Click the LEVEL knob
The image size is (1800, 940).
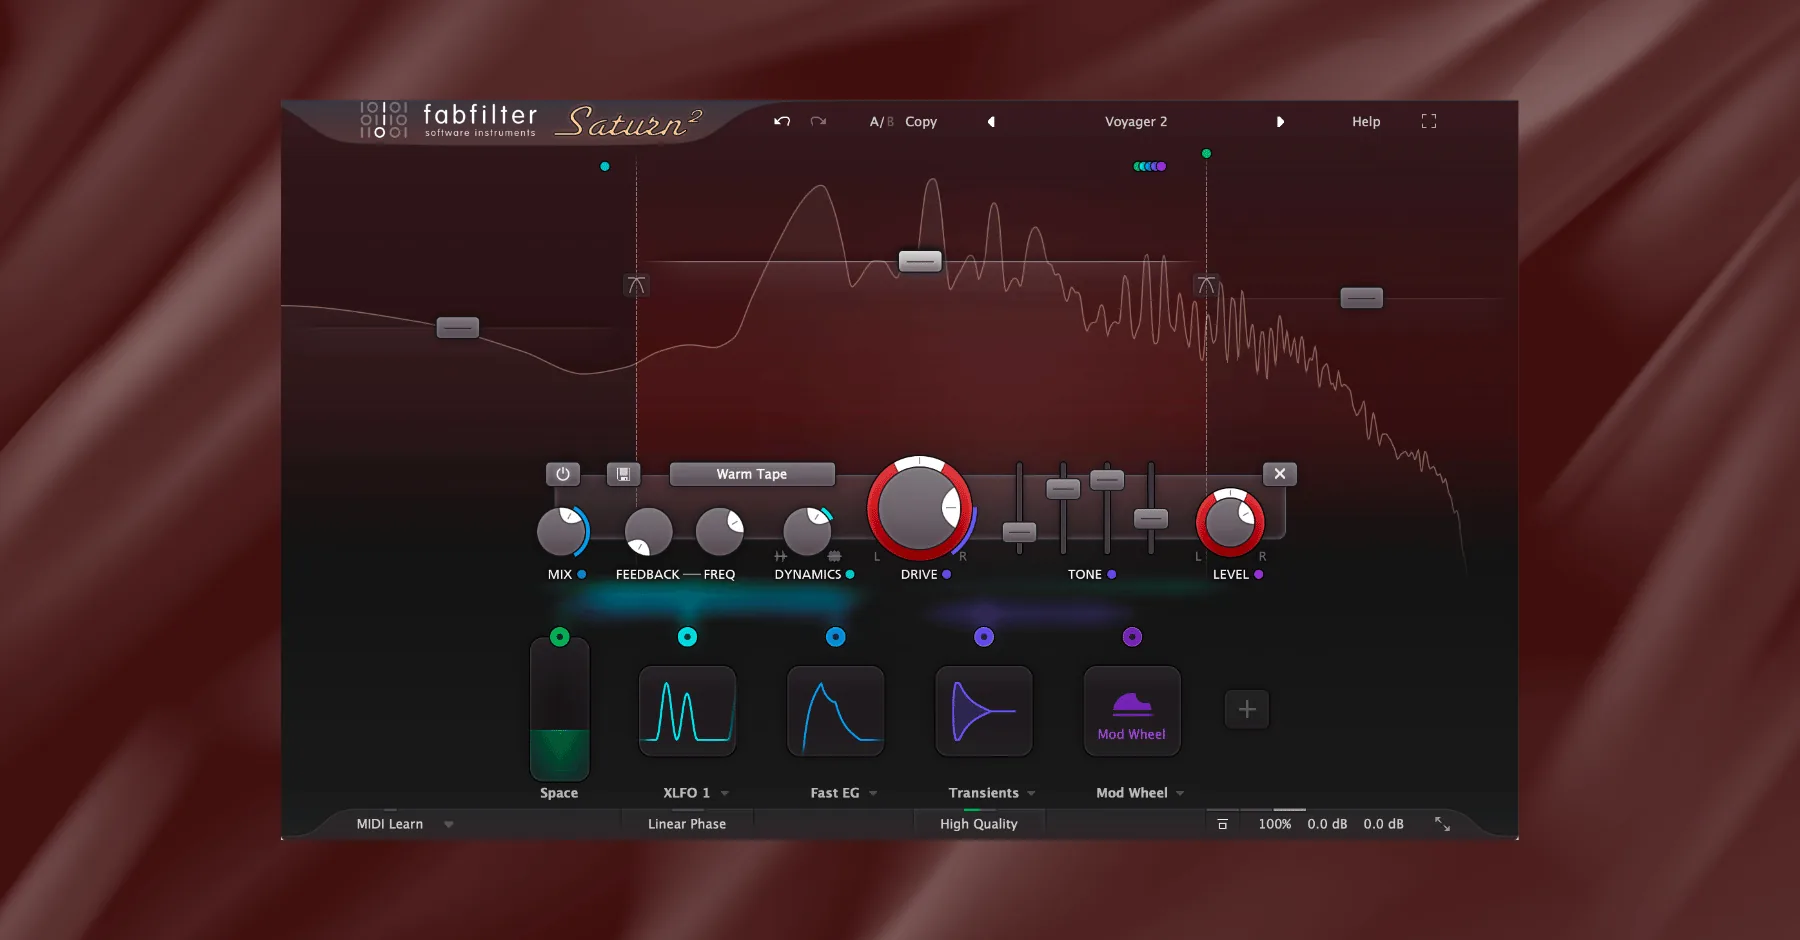[x=1230, y=522]
